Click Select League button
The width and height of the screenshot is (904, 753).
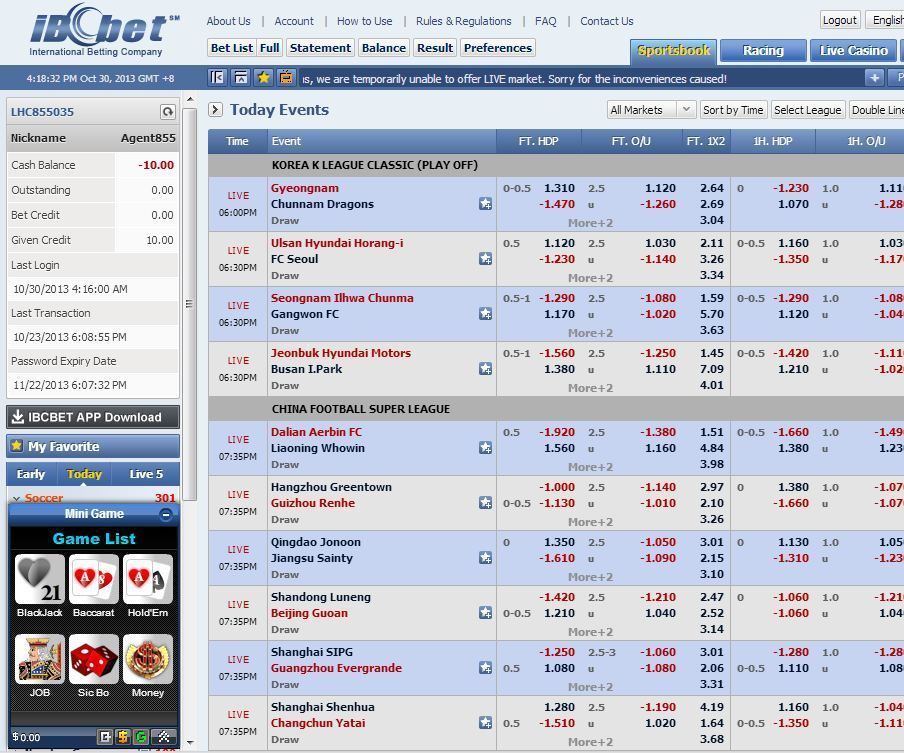pos(807,110)
